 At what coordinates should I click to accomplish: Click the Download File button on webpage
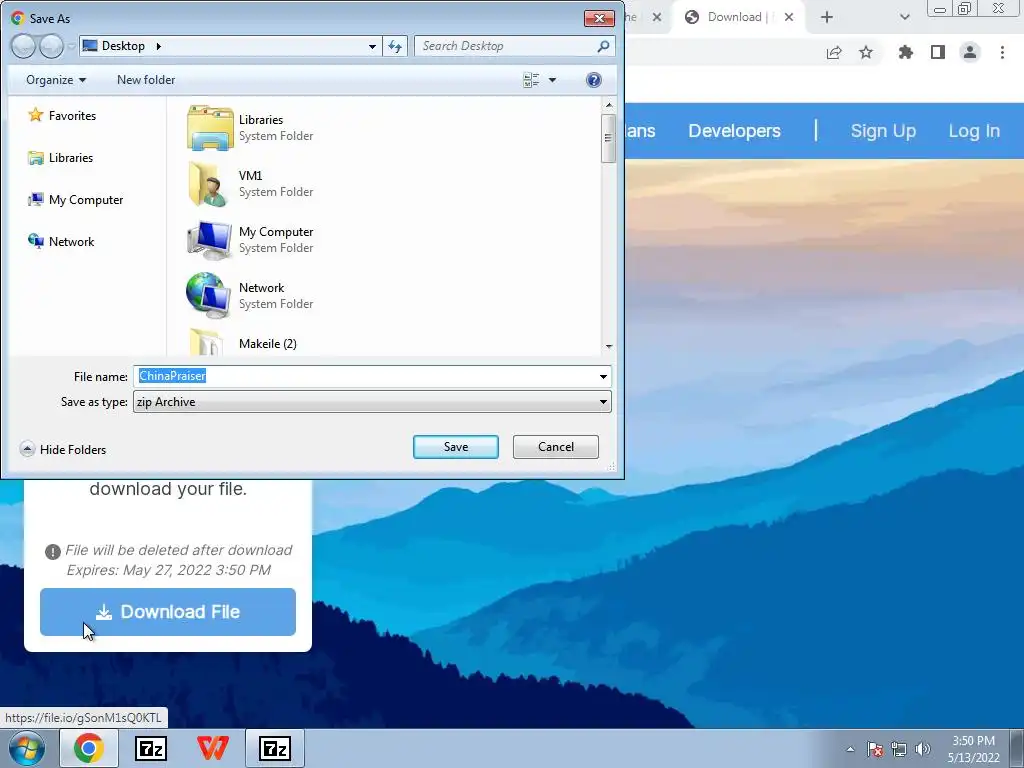(x=168, y=612)
